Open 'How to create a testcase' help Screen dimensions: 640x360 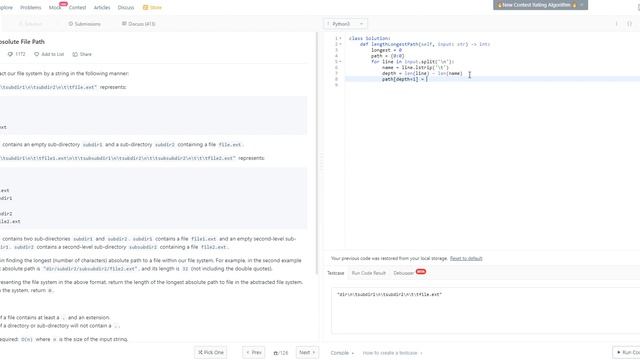click(392, 353)
